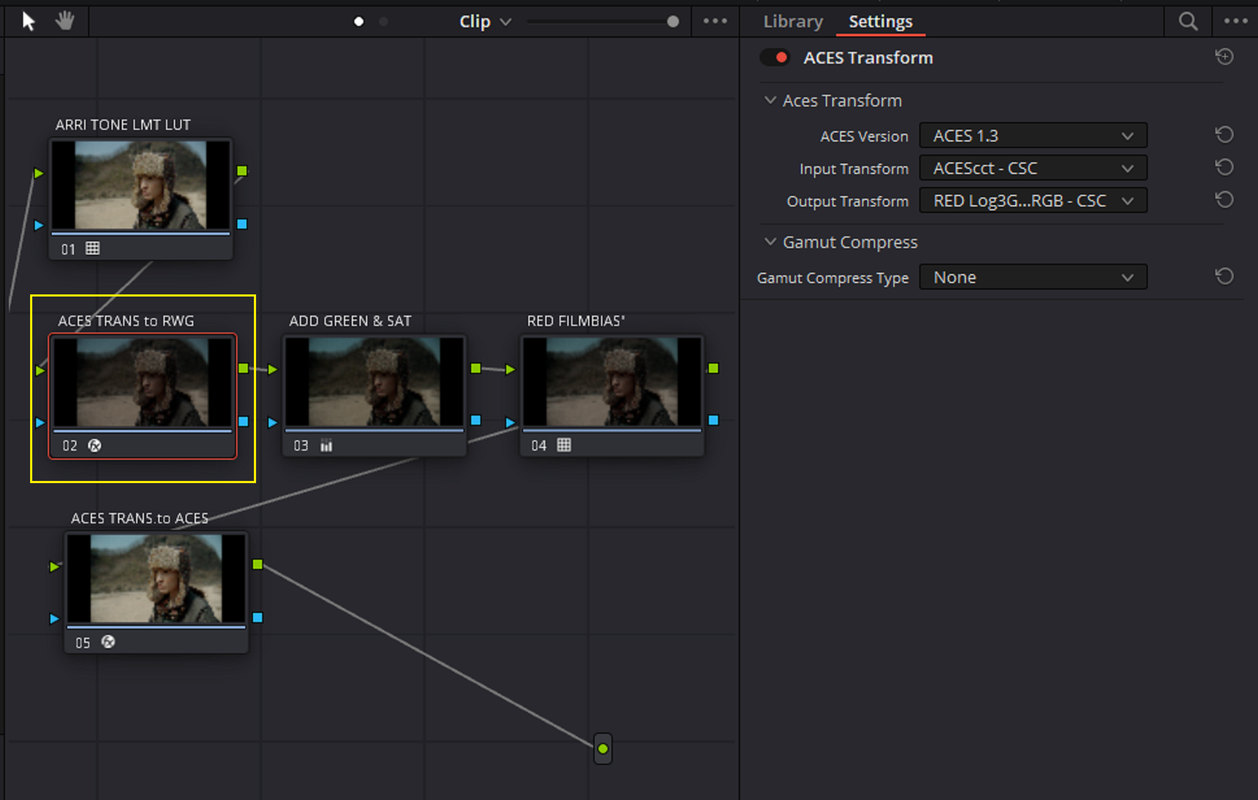Reset the ACES Version setting
Viewport: 1258px width, 800px height.
(x=1224, y=135)
